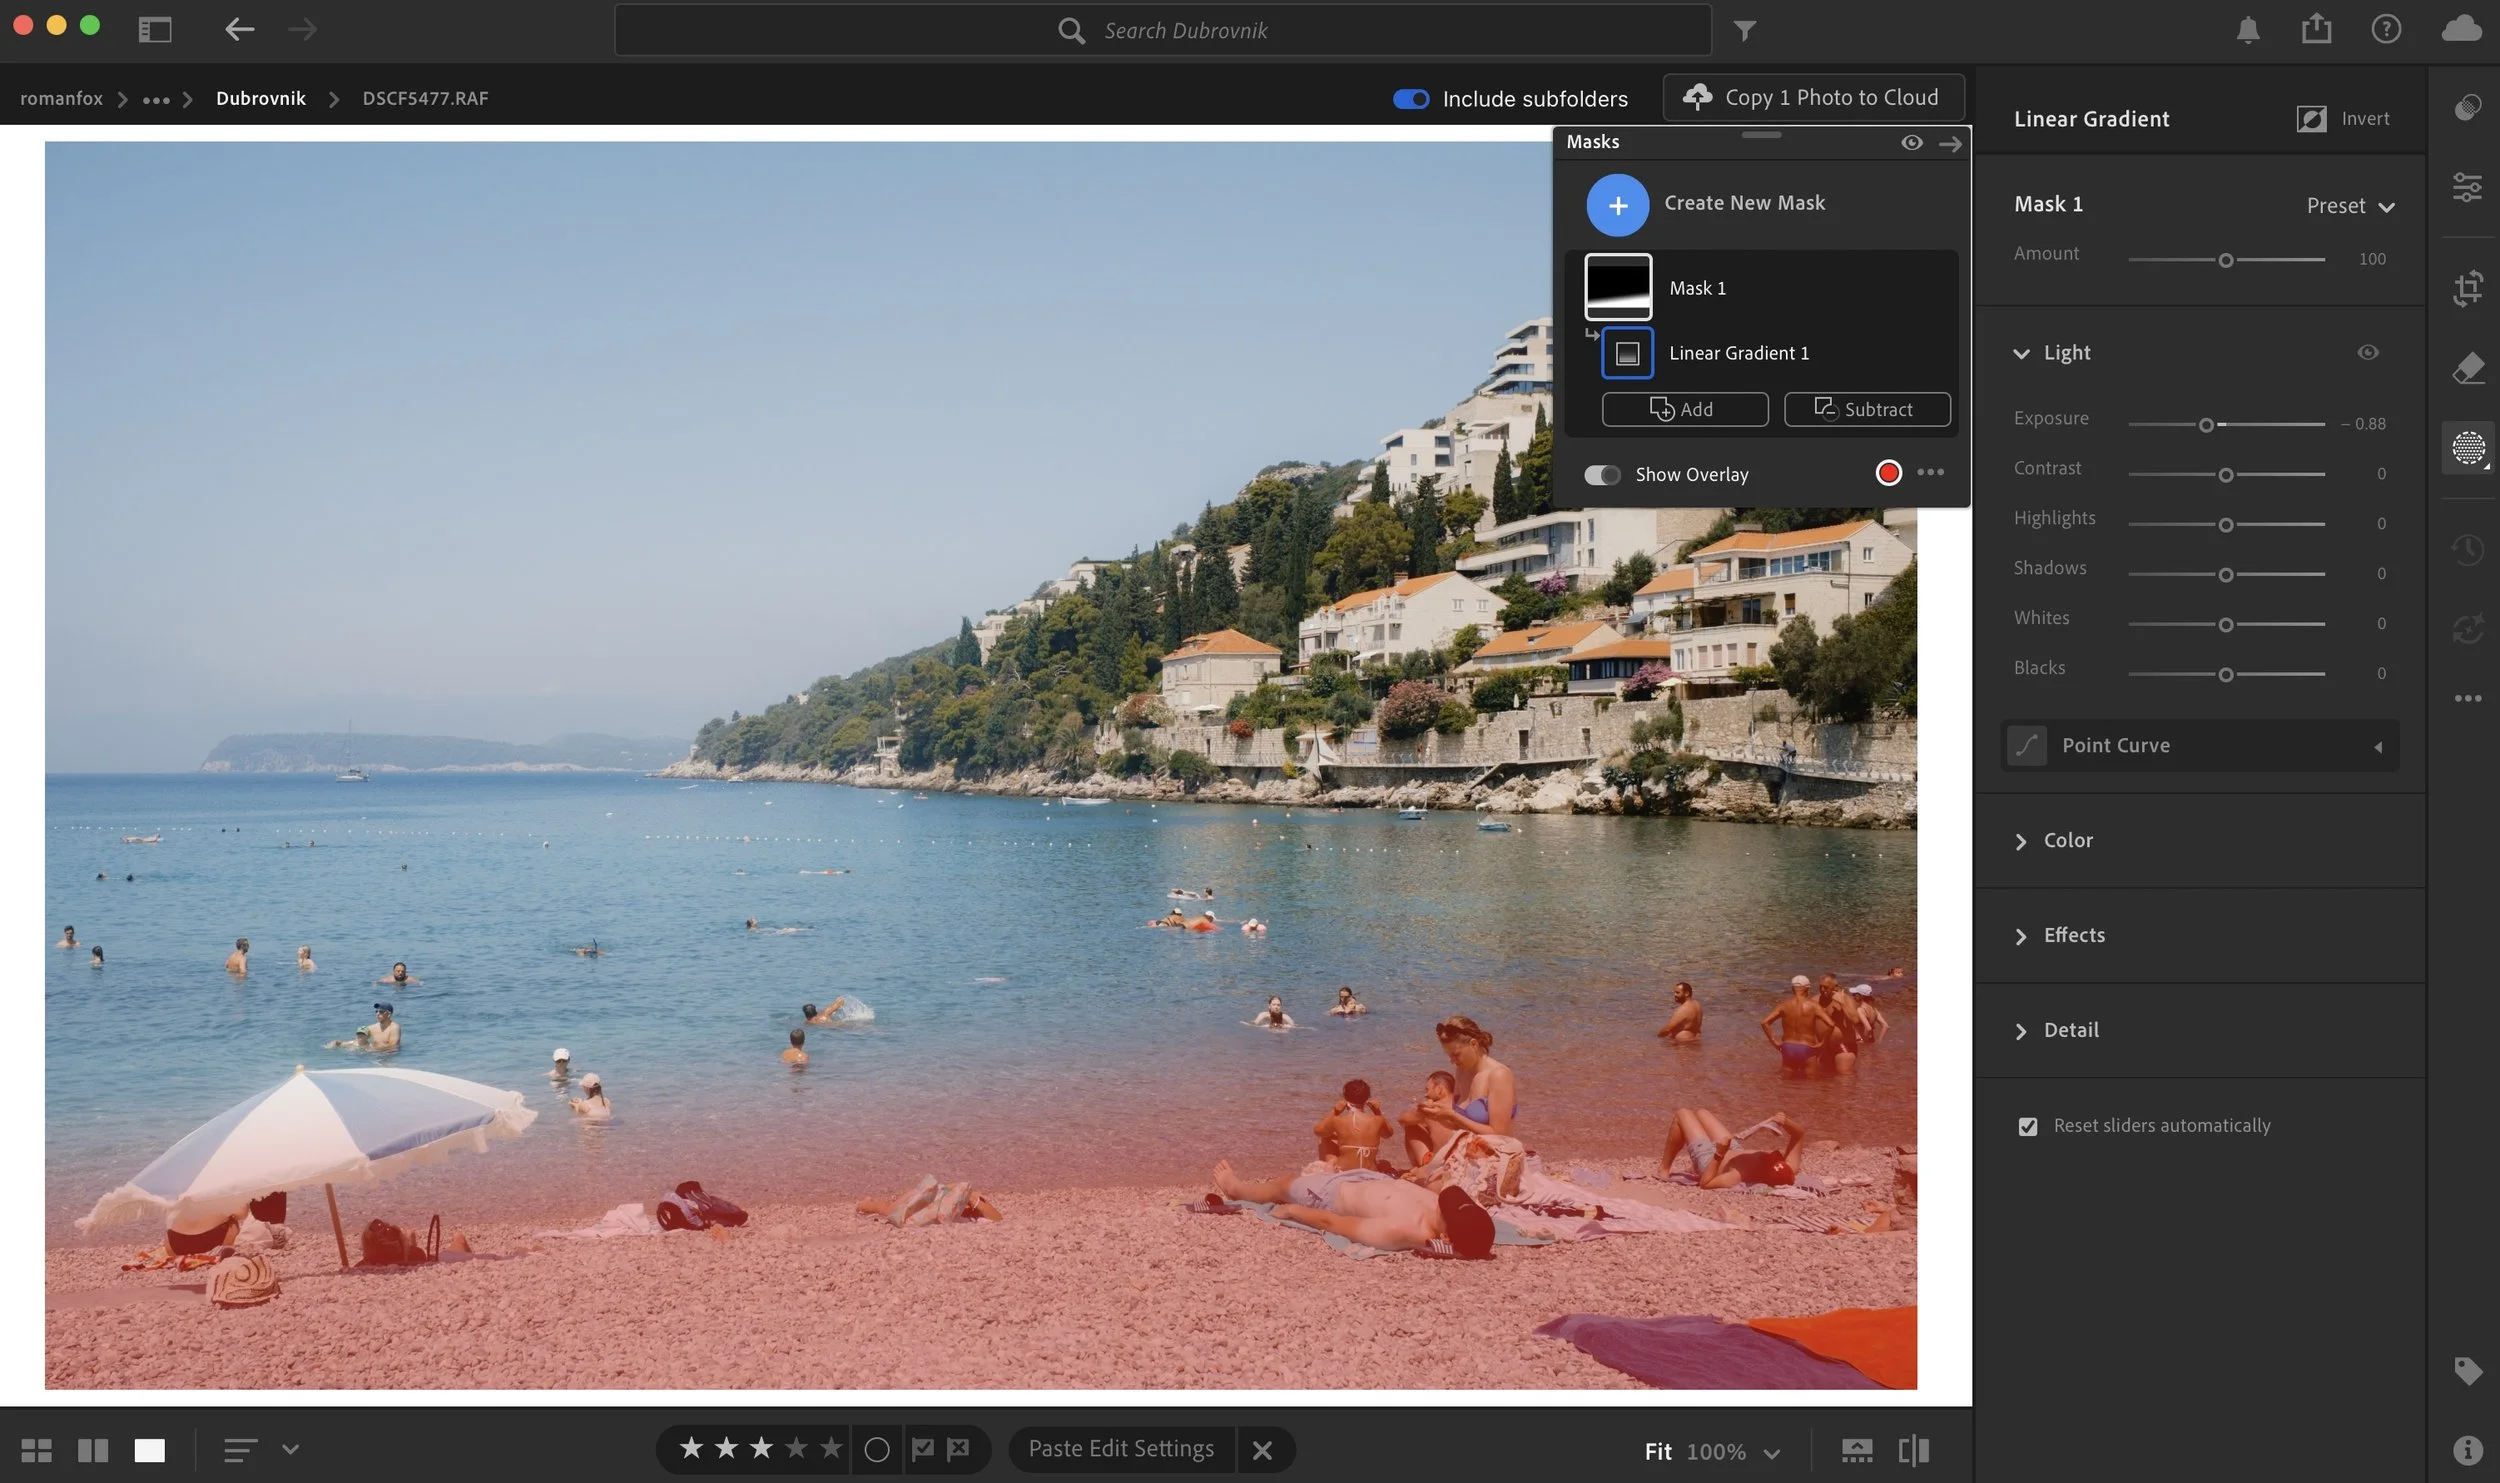Toggle Show Overlay switch
This screenshot has height=1483, width=2500.
pyautogui.click(x=1602, y=474)
